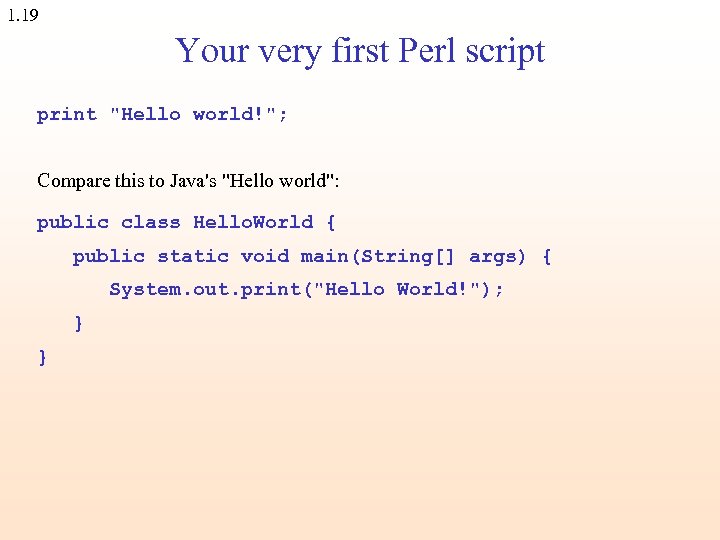This screenshot has width=720, height=540.
Task: Click the inner closing brace of main
Action: pyautogui.click(x=78, y=322)
